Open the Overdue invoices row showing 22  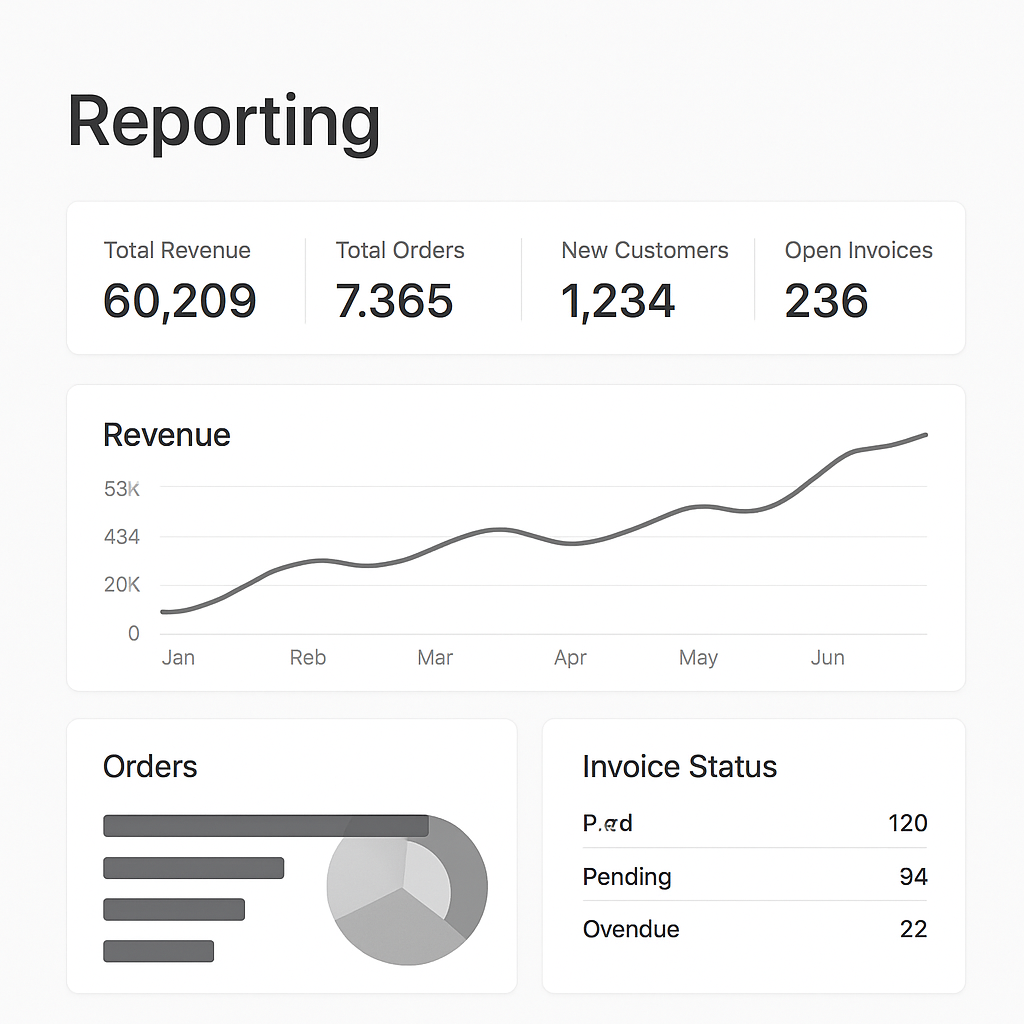pos(754,929)
